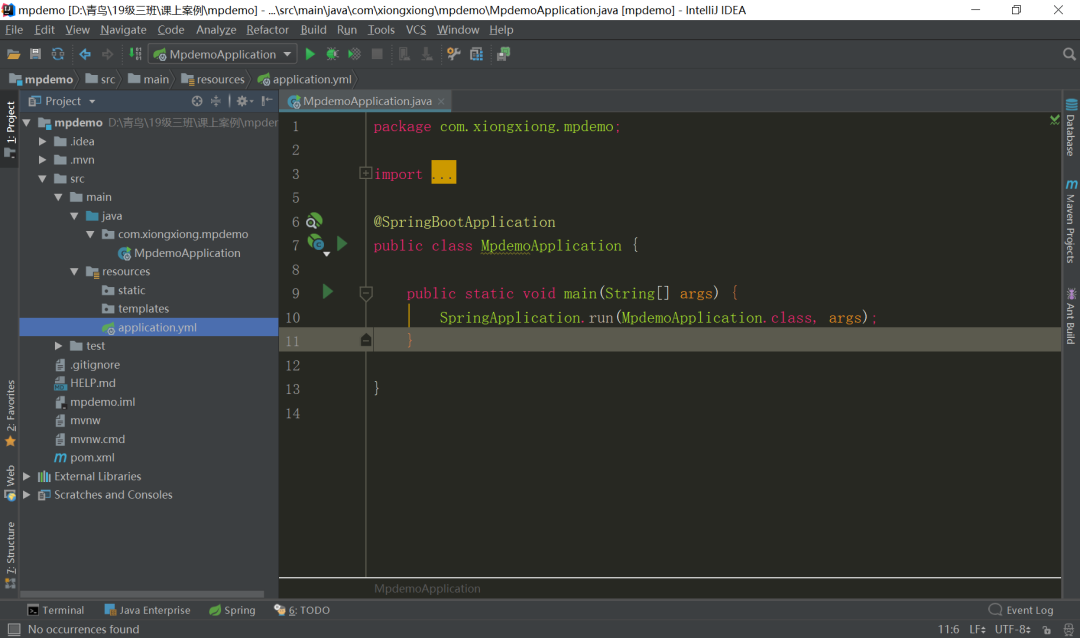Start debugging with the green bug icon
Image resolution: width=1080 pixels, height=638 pixels.
[x=332, y=54]
